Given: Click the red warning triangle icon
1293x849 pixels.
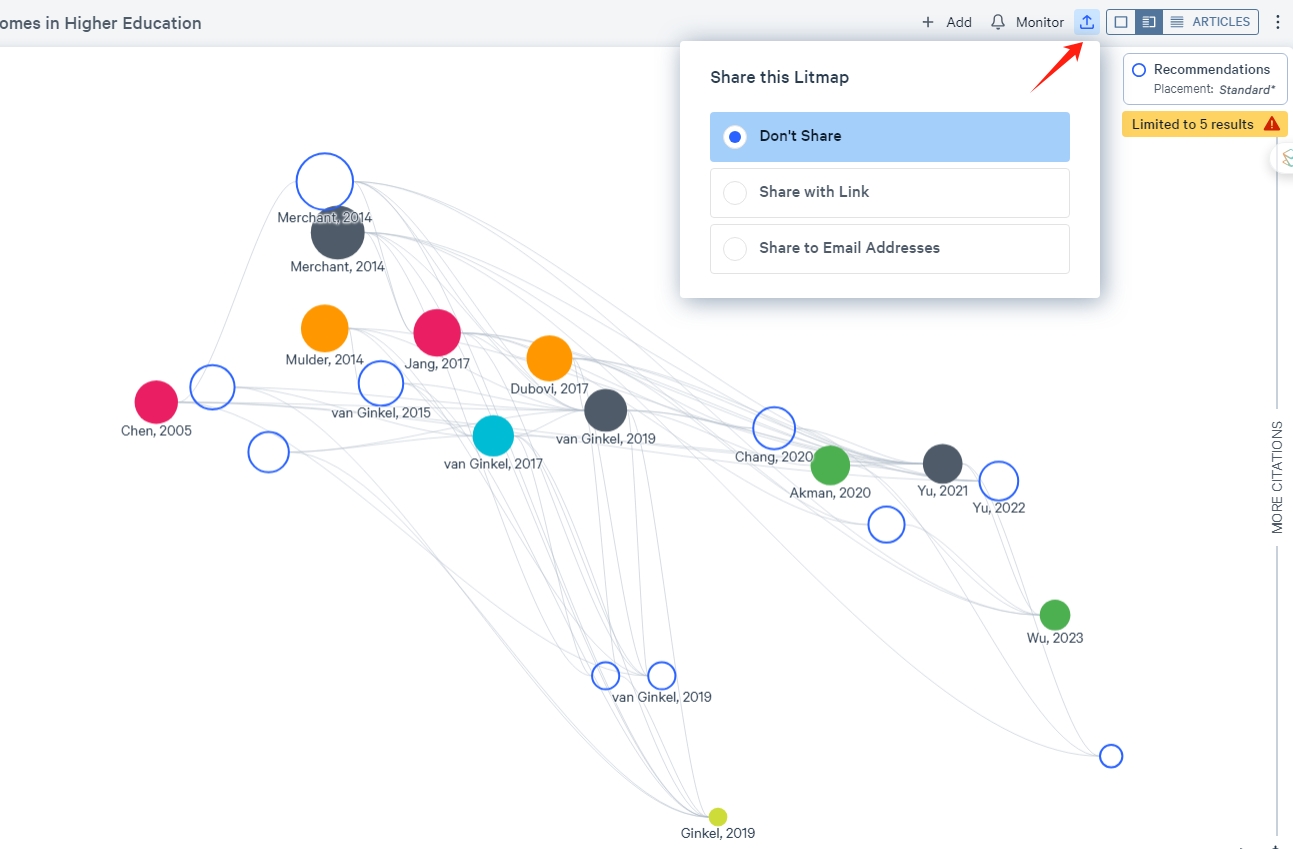Looking at the screenshot, I should pyautogui.click(x=1271, y=124).
